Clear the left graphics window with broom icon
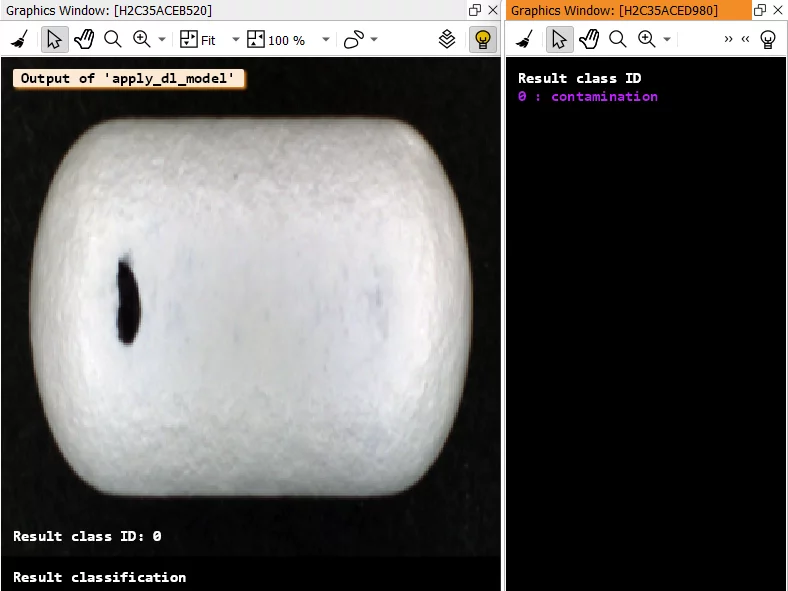 coord(18,40)
